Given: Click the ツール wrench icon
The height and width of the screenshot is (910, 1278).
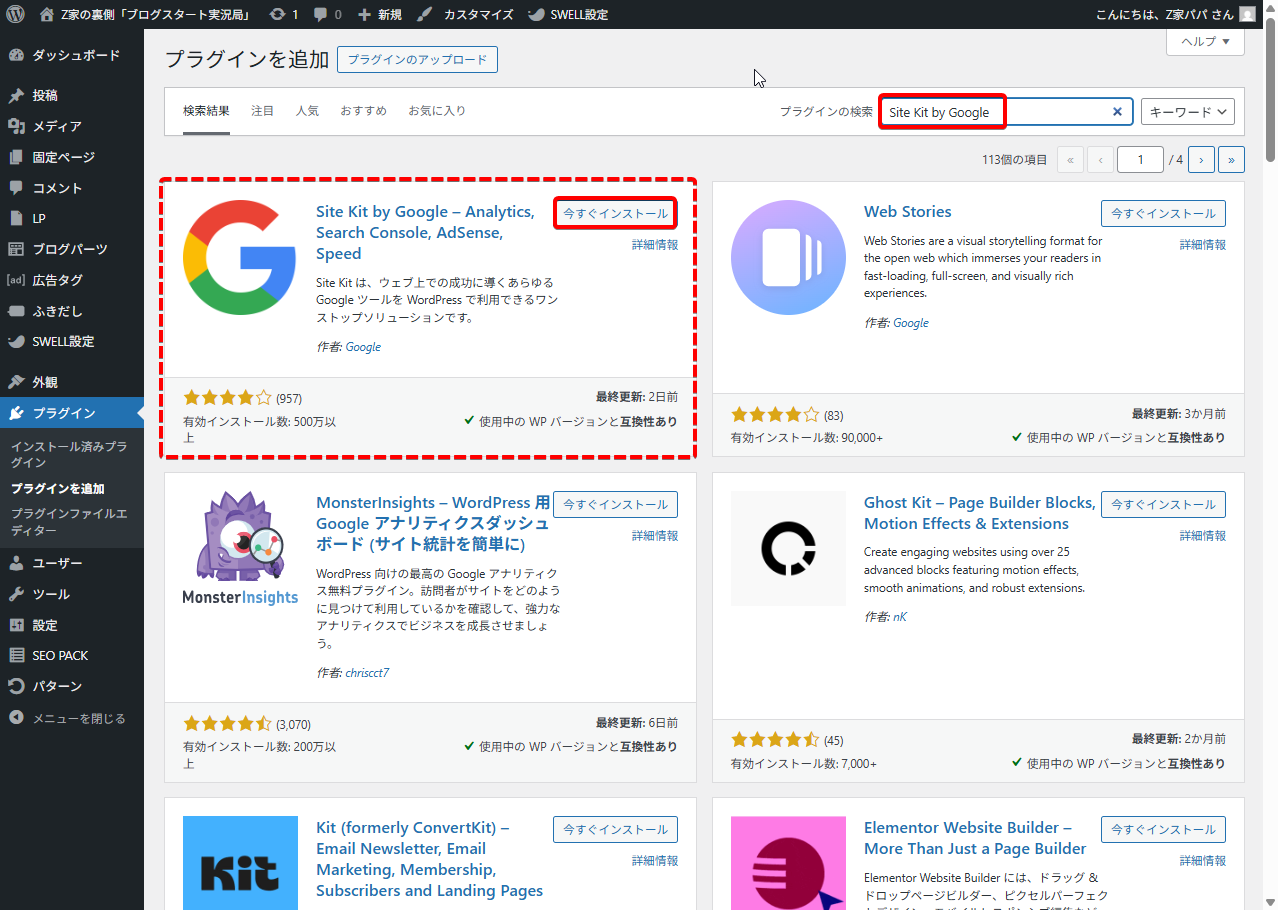Looking at the screenshot, I should click(x=16, y=595).
